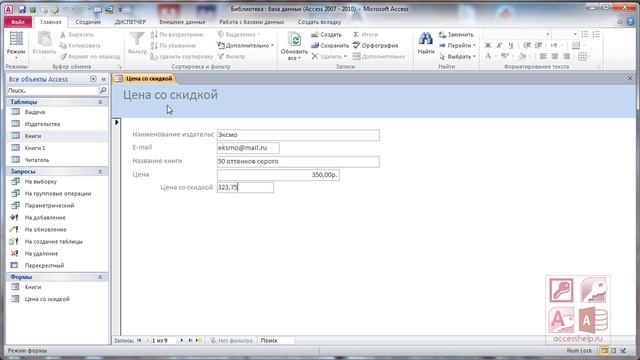
Task: Click the E-mail field
Action: [248, 148]
